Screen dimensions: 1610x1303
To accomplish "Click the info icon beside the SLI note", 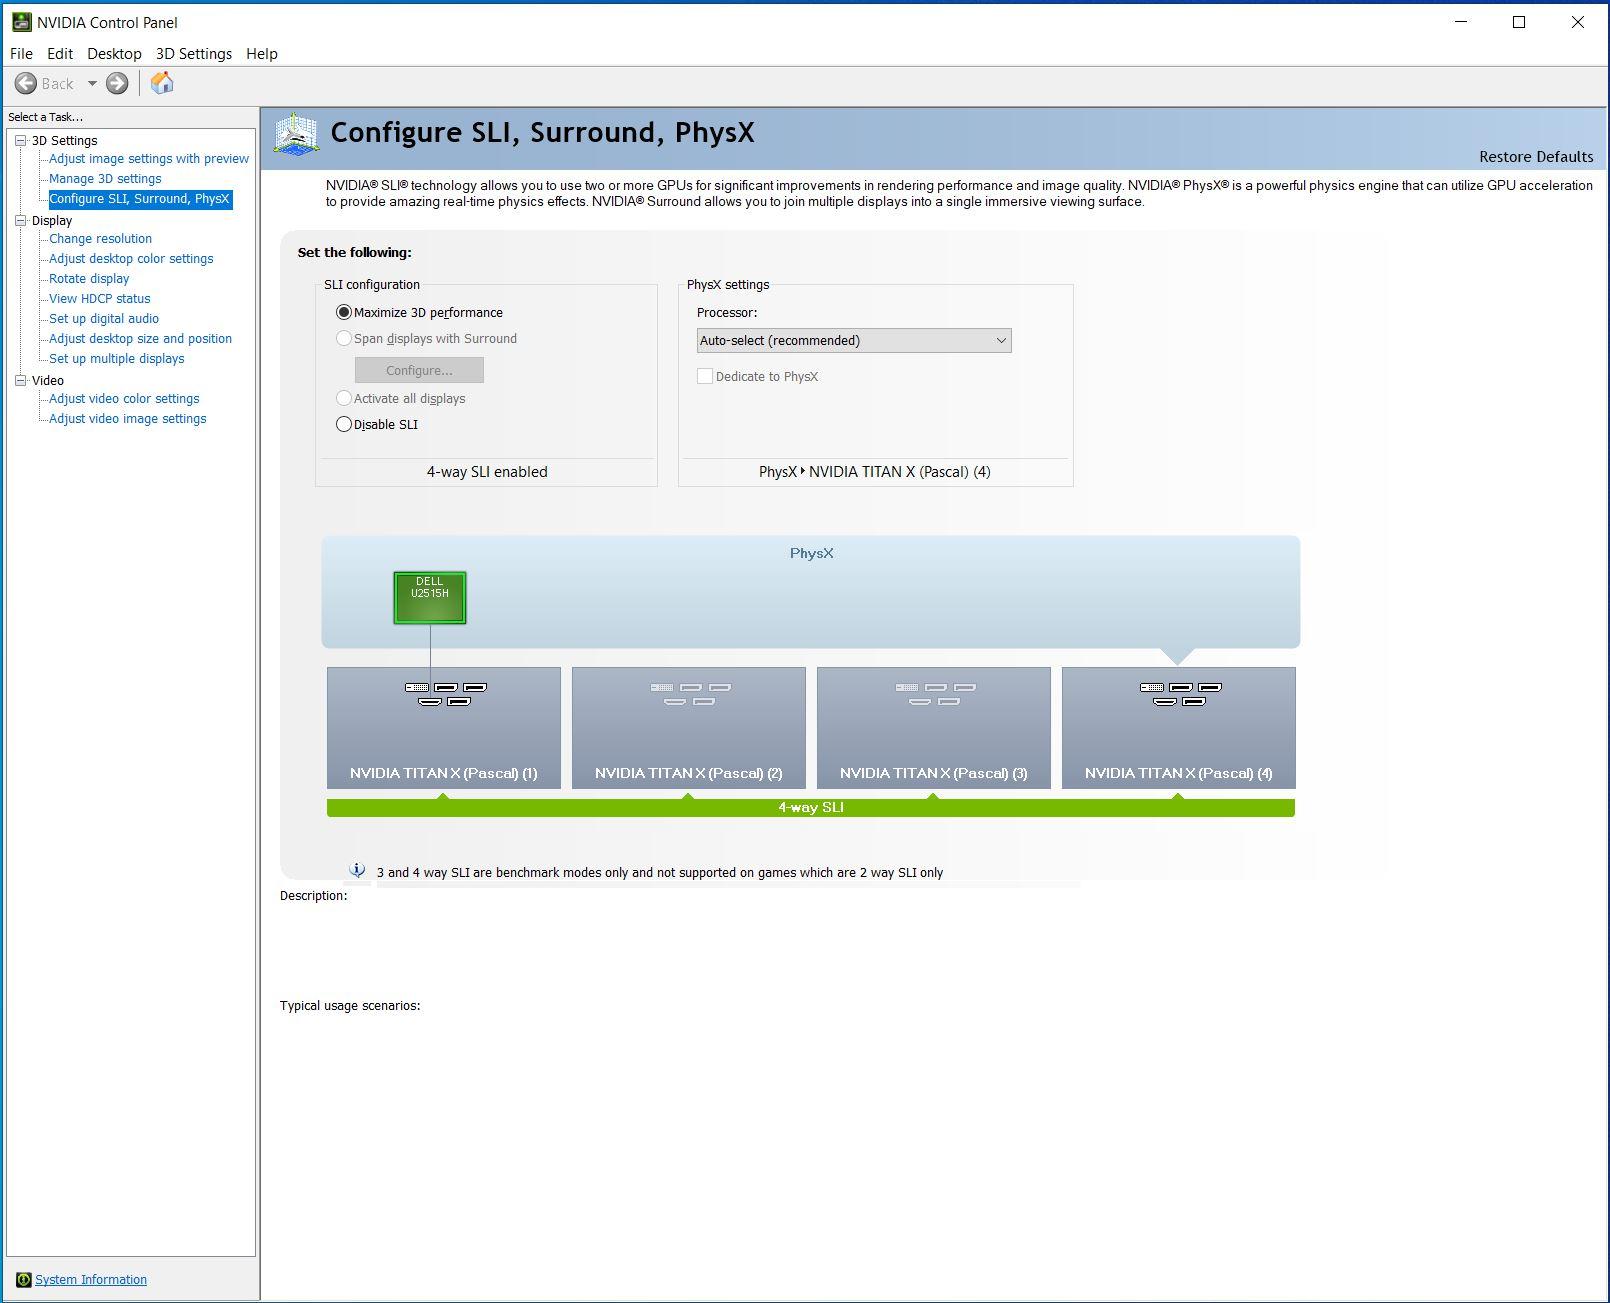I will click(357, 871).
